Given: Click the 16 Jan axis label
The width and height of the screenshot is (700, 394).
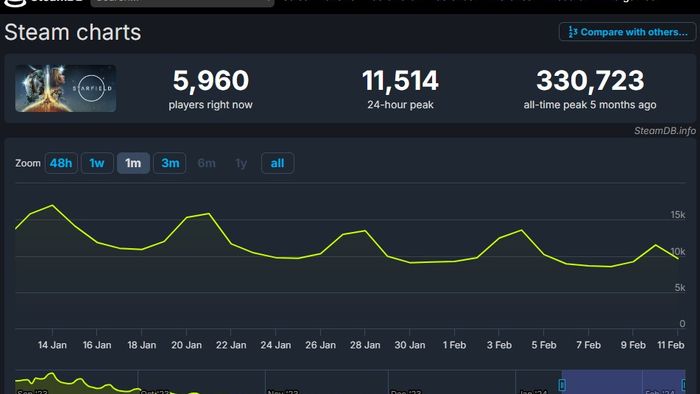Looking at the screenshot, I should pyautogui.click(x=97, y=345).
